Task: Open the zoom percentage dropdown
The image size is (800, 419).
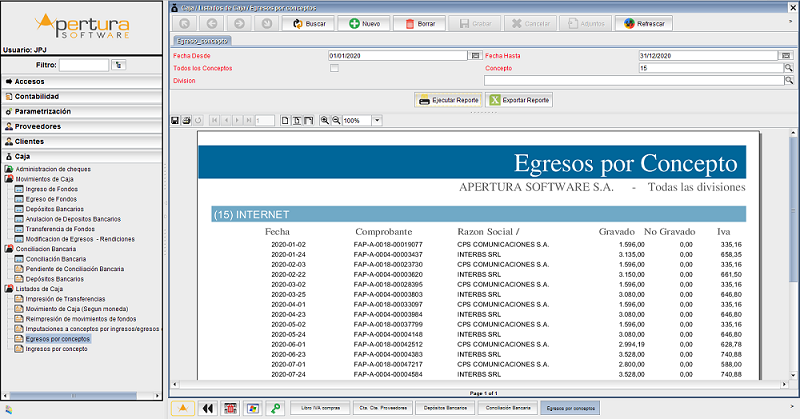Action: 377,120
